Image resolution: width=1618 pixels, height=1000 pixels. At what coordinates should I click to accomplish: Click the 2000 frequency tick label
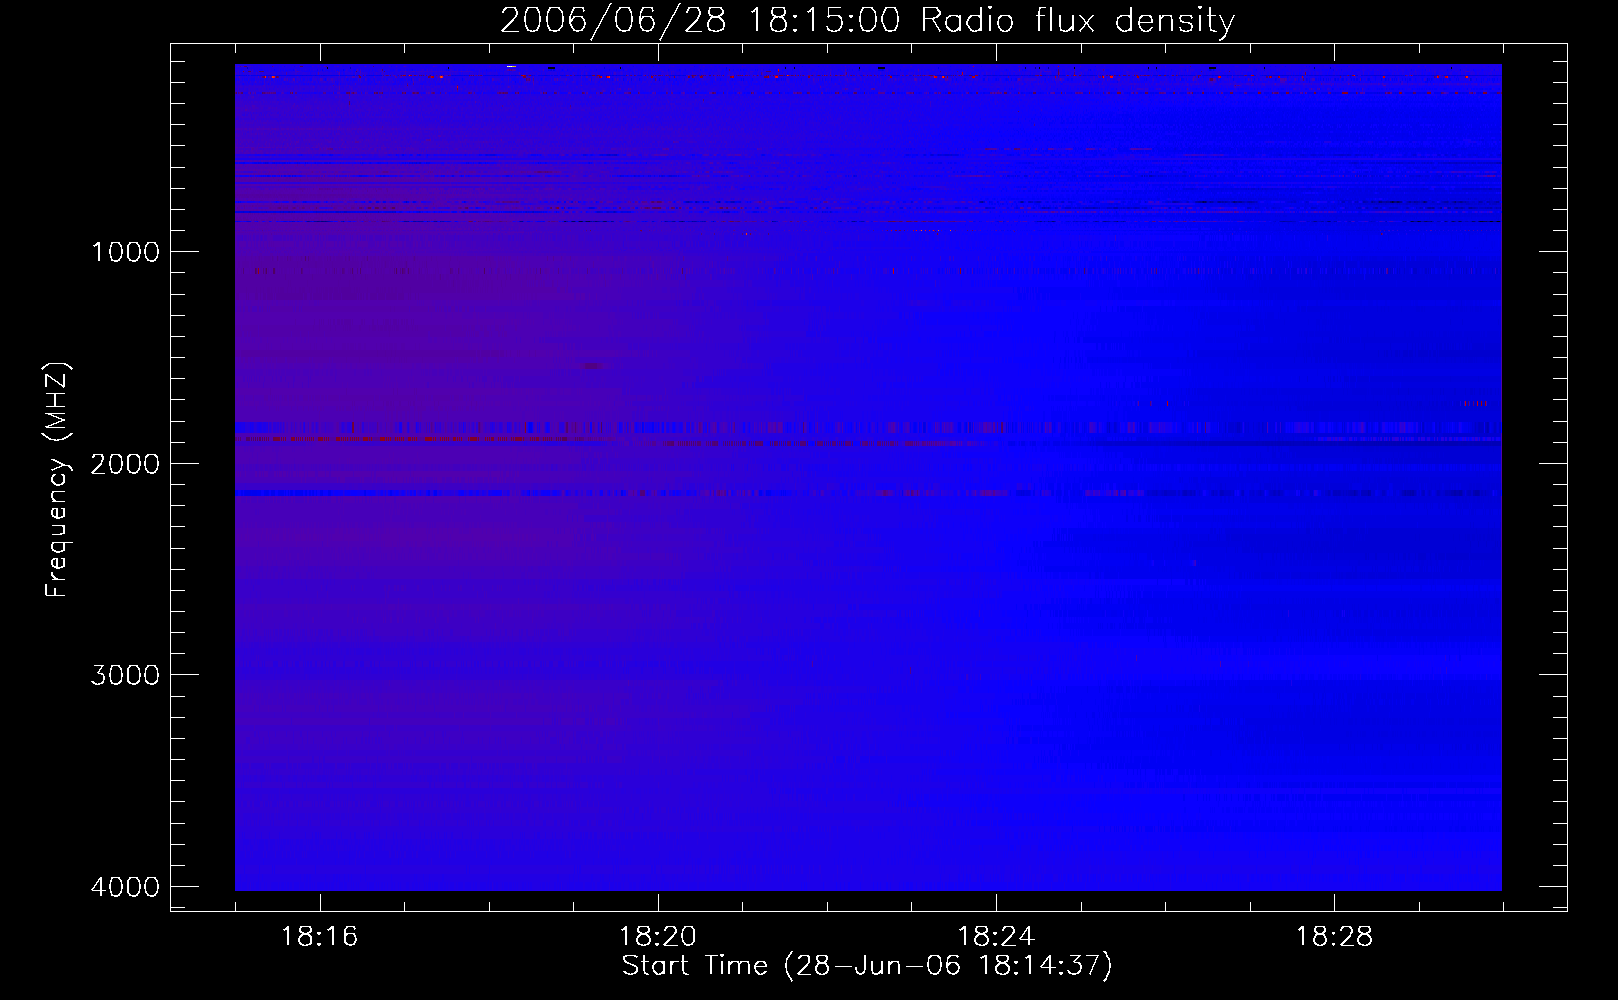point(125,464)
